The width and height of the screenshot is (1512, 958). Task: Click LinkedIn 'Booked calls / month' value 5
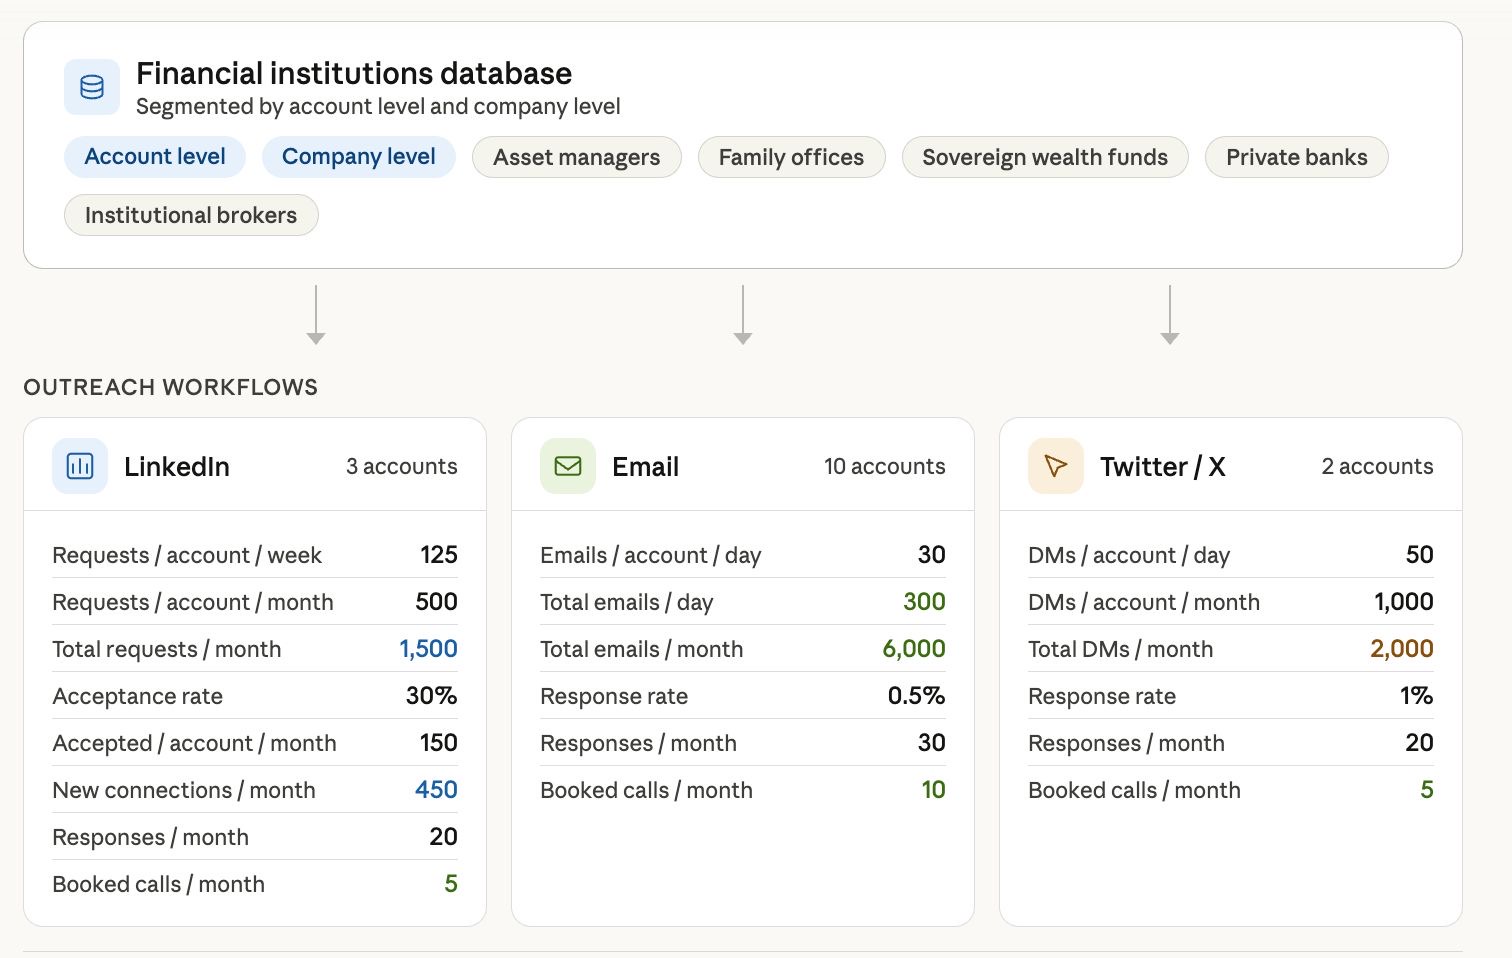451,884
